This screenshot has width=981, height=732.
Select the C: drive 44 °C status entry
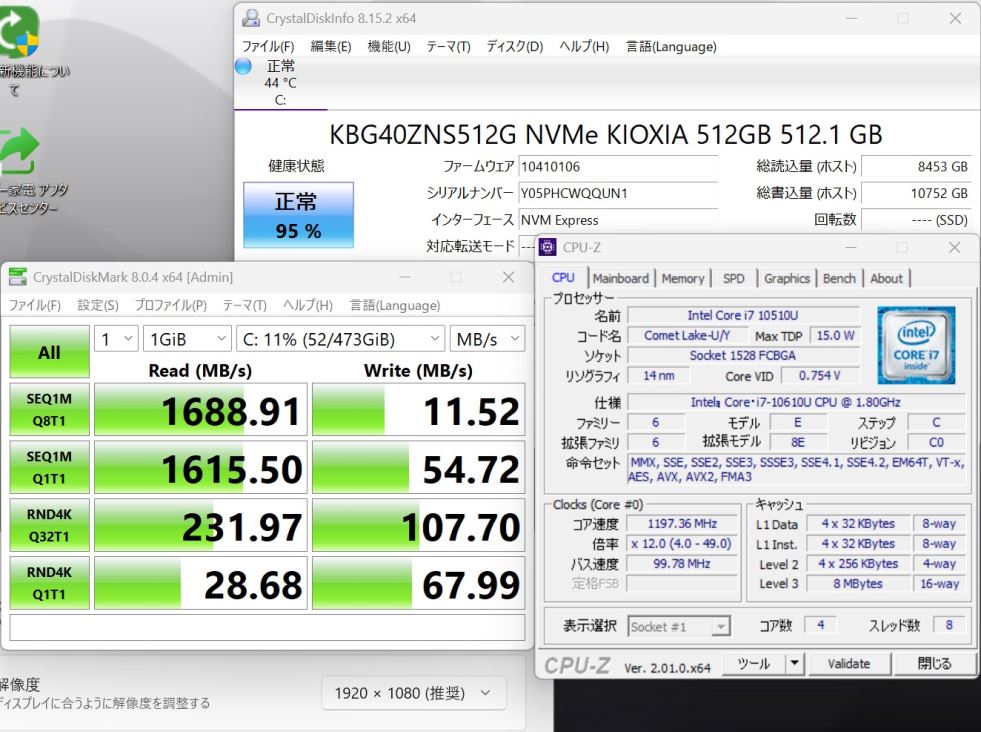tap(280, 83)
